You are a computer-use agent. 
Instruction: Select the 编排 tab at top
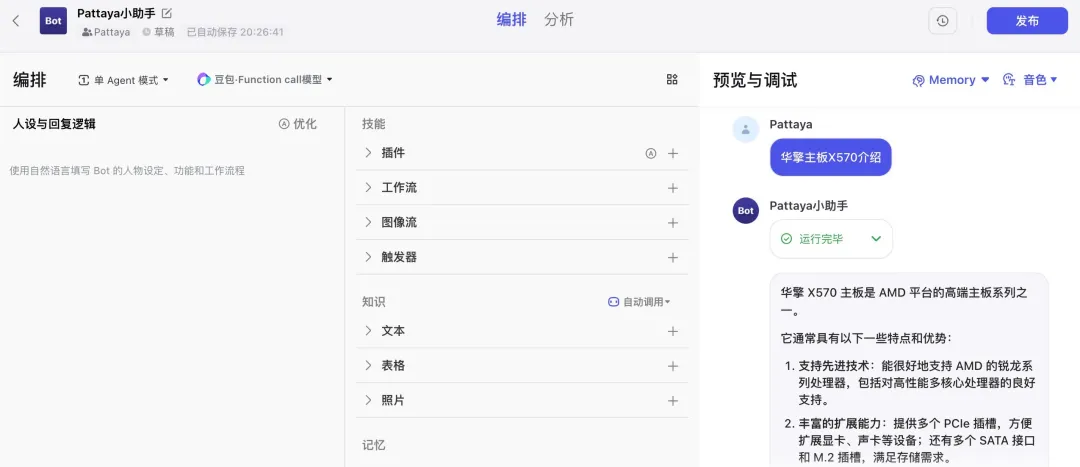pyautogui.click(x=511, y=20)
